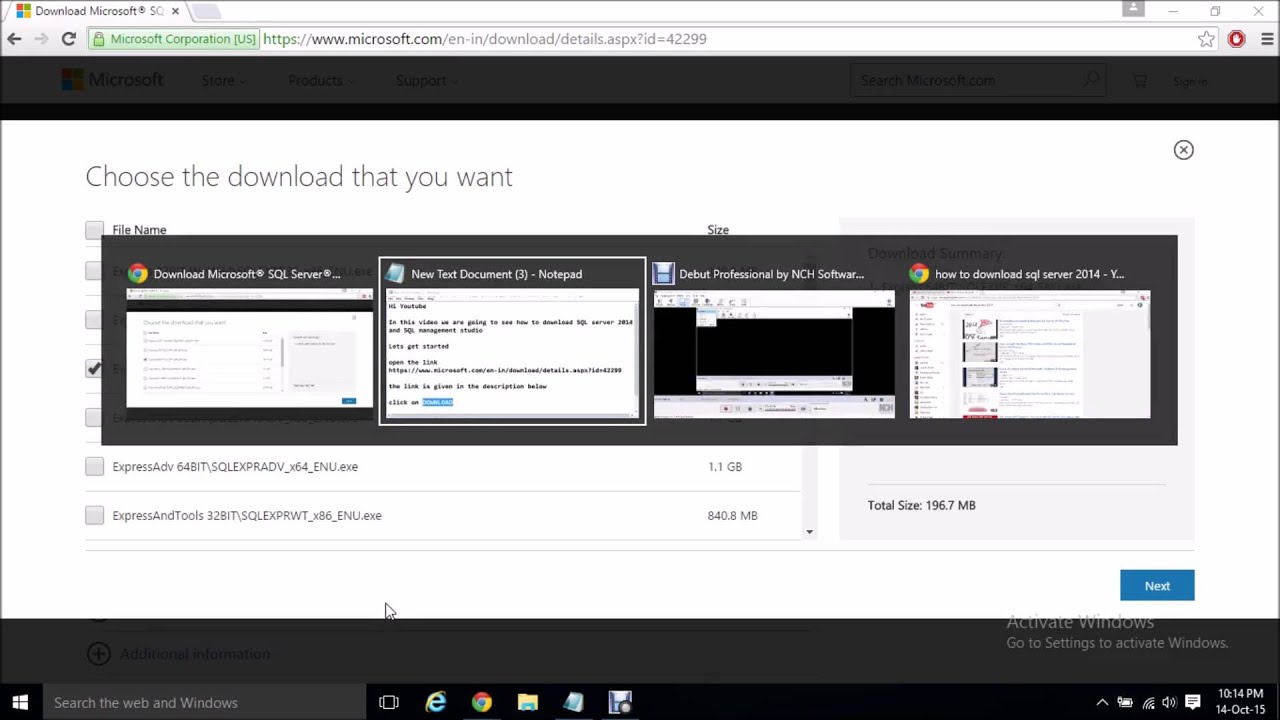Open the volume control in the tray
The image size is (1280, 720).
coord(1169,702)
